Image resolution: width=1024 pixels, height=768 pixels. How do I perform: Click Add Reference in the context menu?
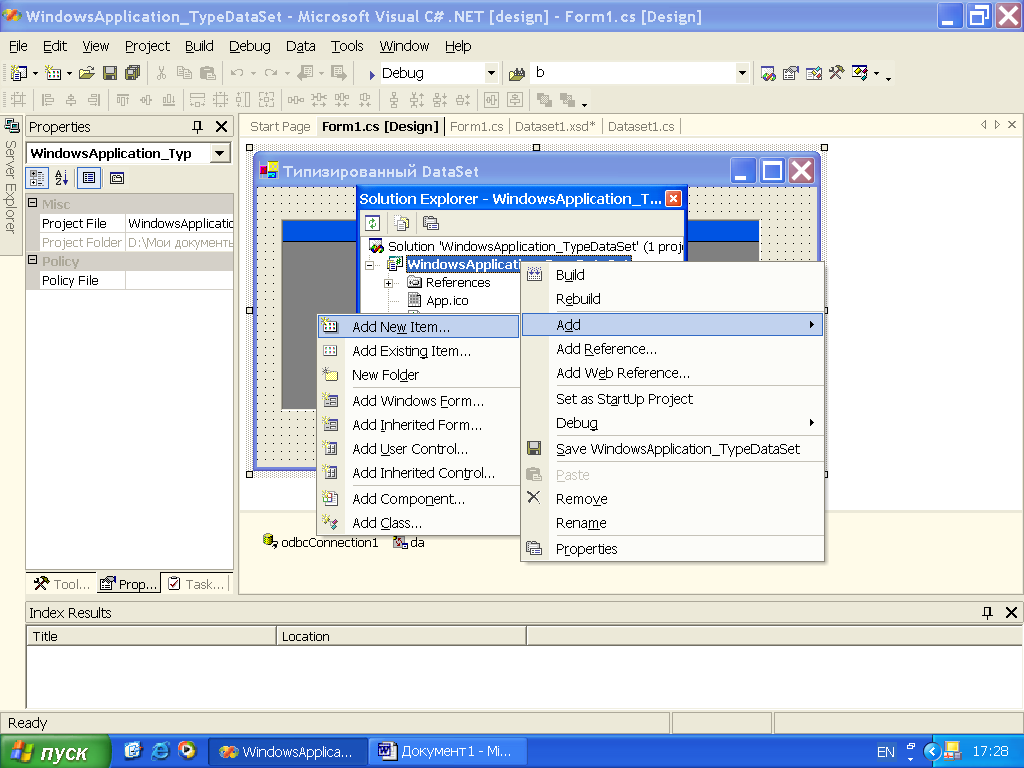pos(606,349)
